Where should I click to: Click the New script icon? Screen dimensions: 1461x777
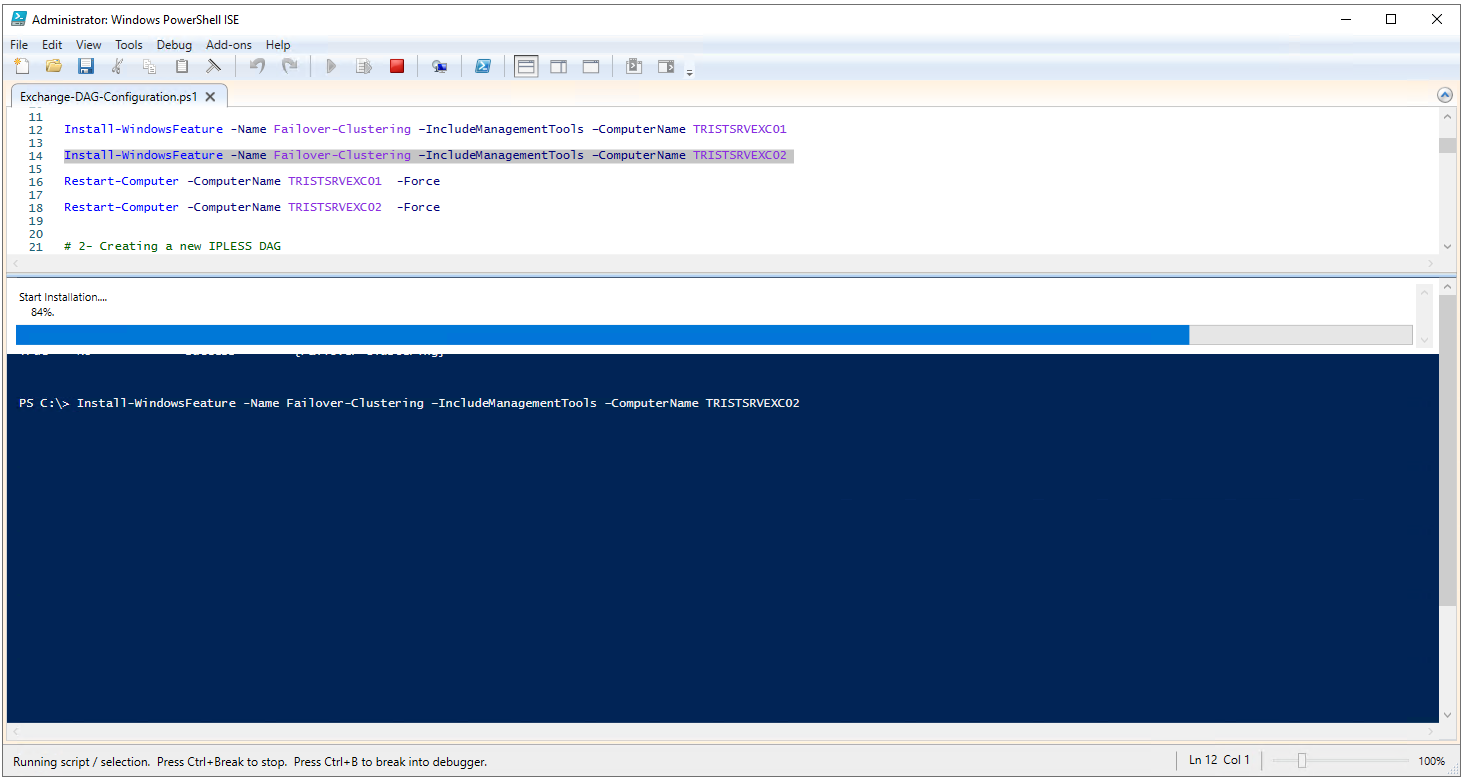[x=21, y=66]
